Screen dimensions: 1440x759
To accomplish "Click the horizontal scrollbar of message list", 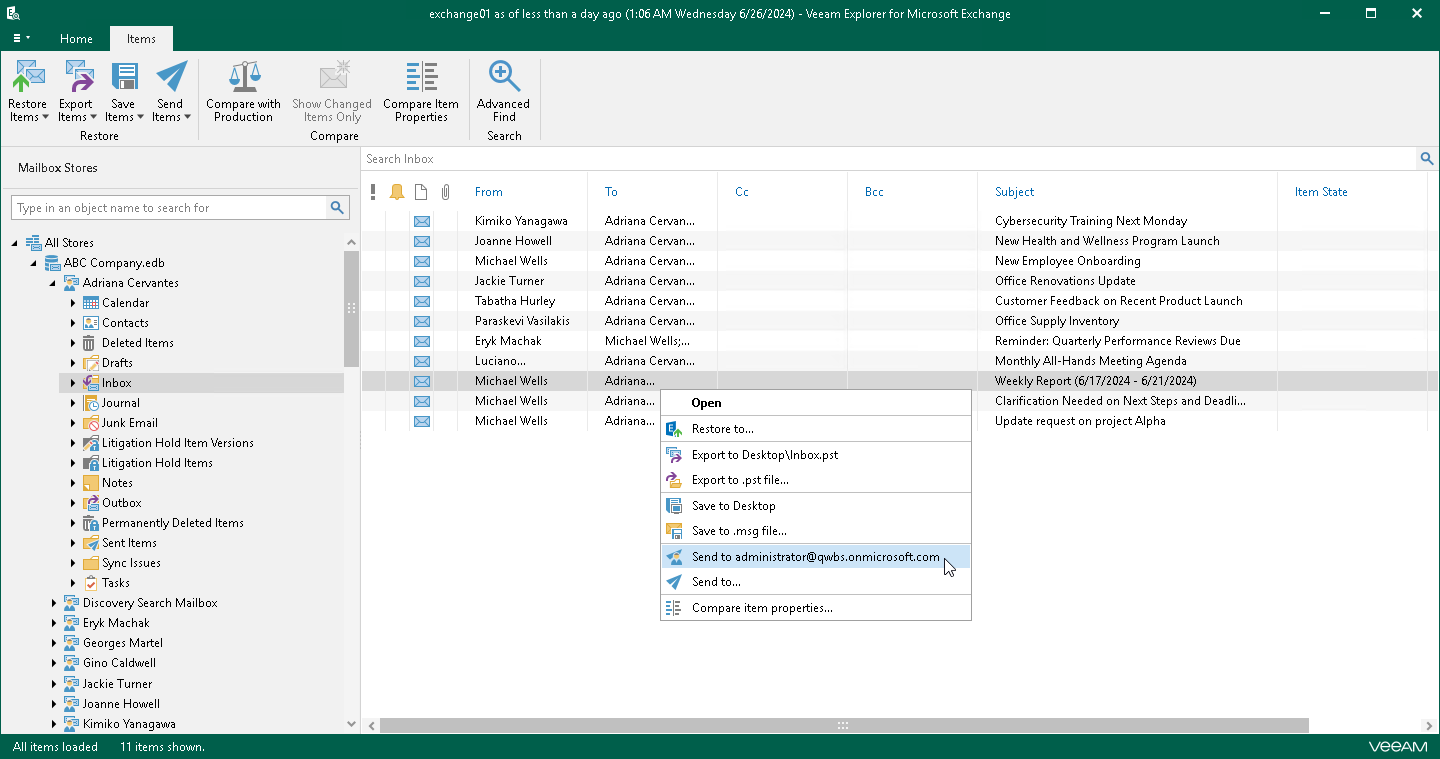I will tap(843, 726).
